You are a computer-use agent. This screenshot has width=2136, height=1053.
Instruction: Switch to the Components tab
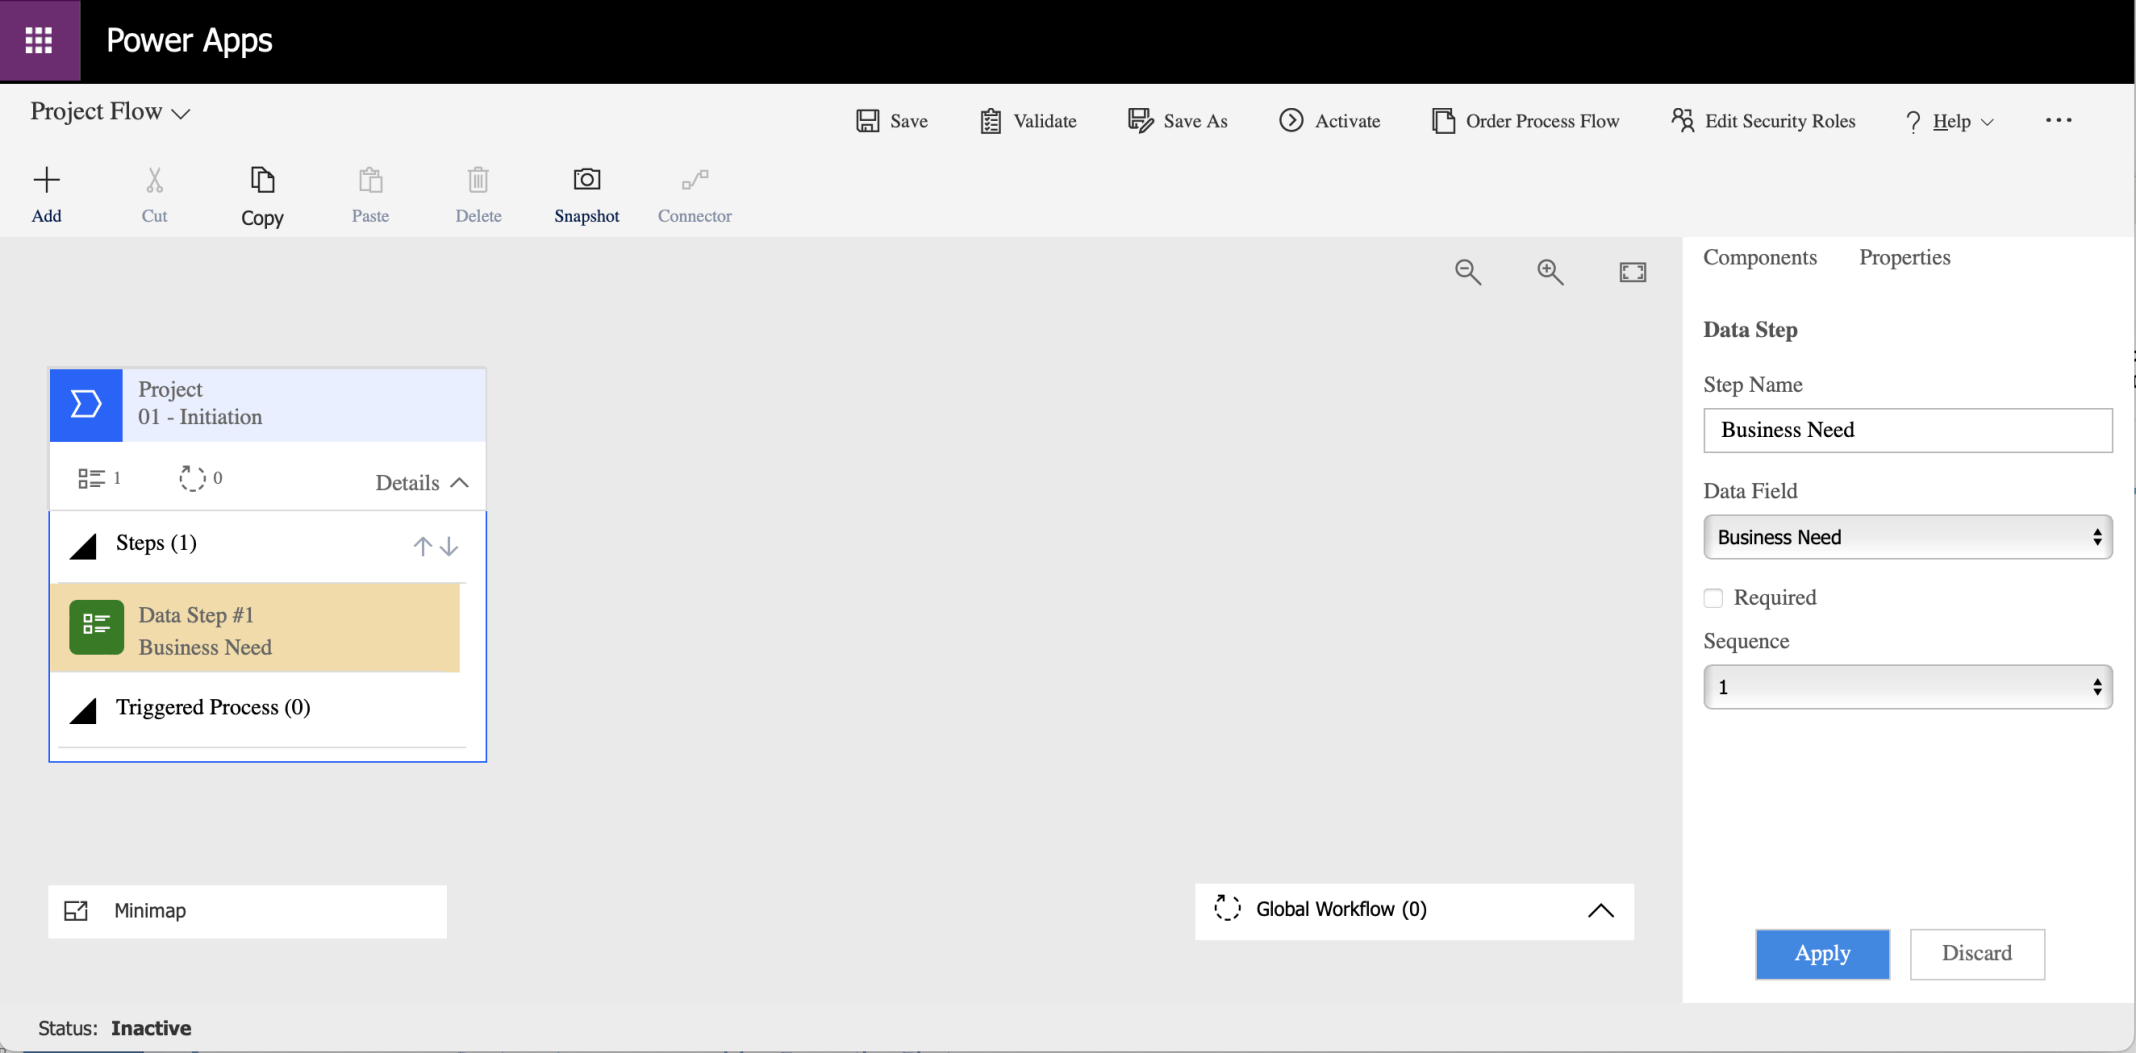[x=1759, y=257]
